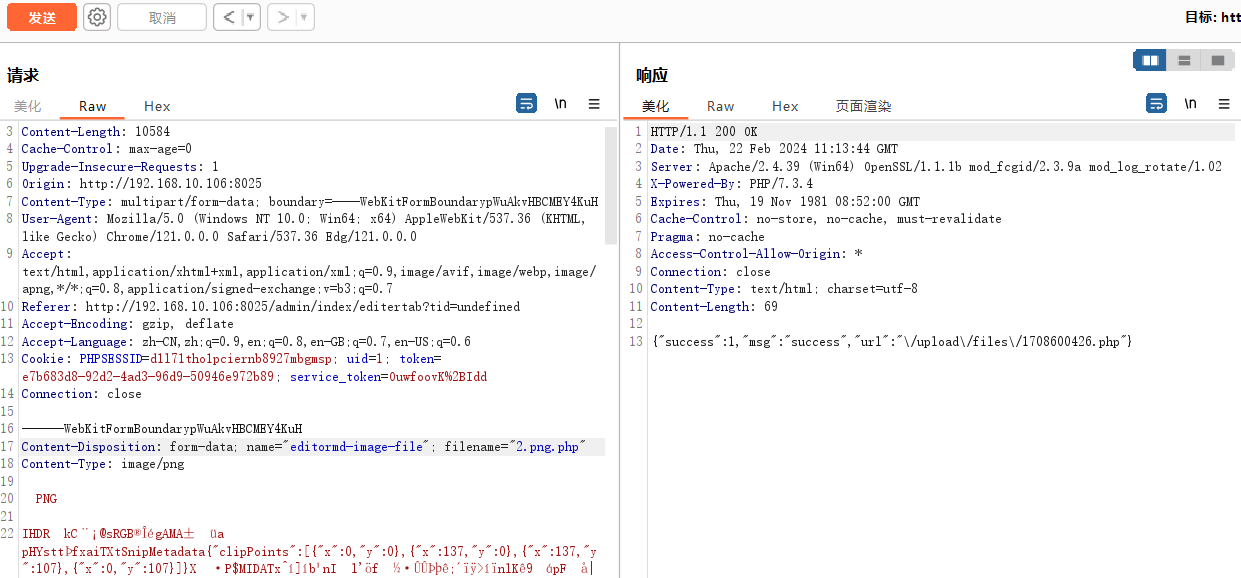Image resolution: width=1241 pixels, height=578 pixels.
Task: Select the Hex tab in the request panel
Action: 157,106
